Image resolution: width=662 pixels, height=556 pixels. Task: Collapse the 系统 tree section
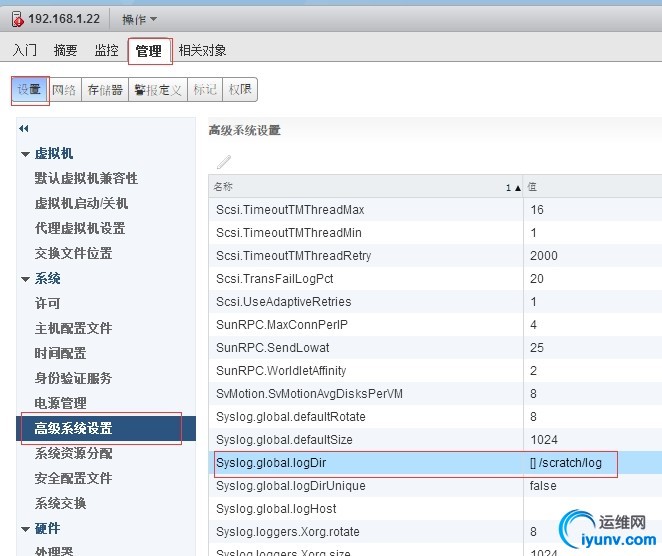point(25,279)
